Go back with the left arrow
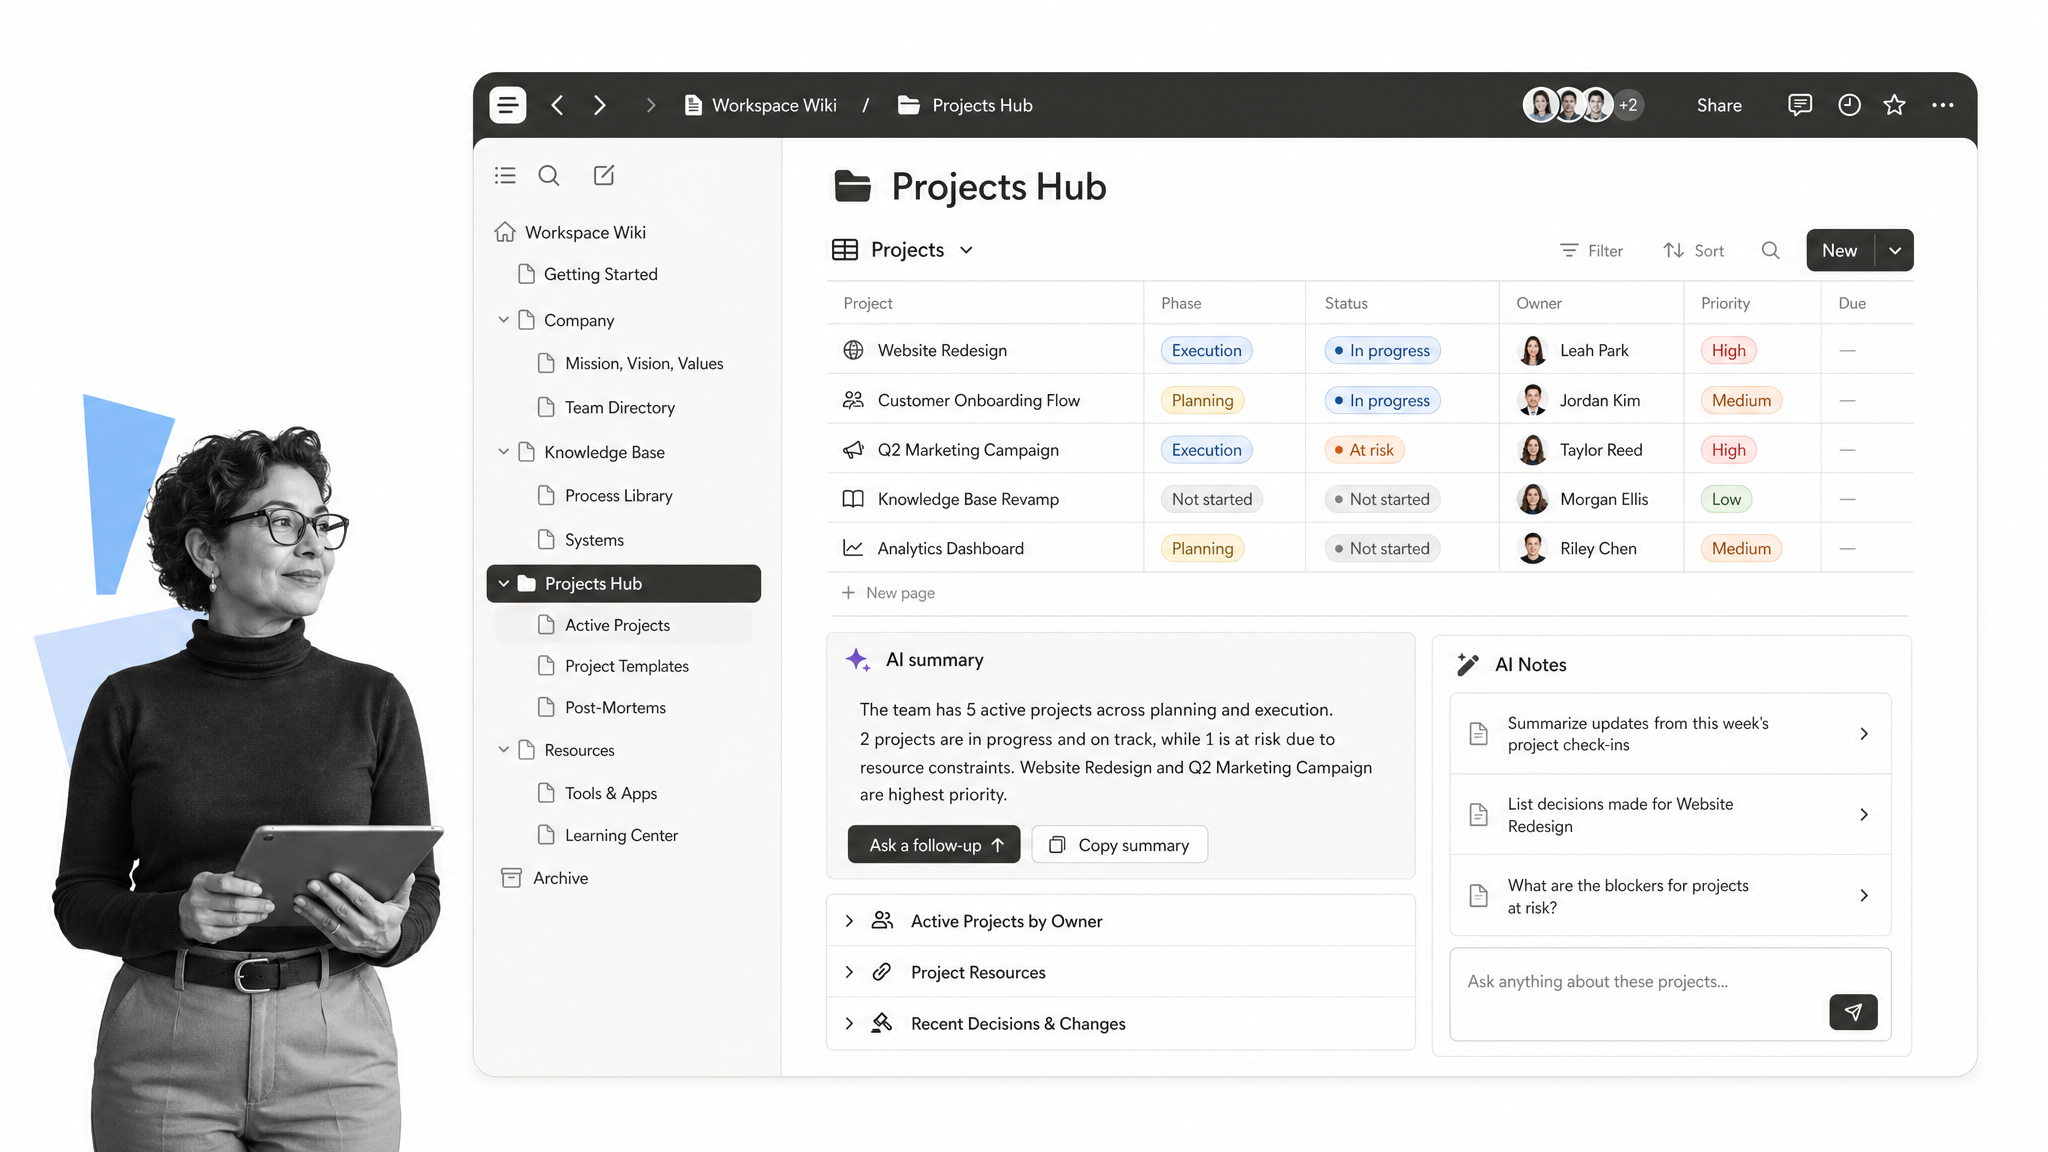This screenshot has width=2048, height=1152. [x=557, y=105]
